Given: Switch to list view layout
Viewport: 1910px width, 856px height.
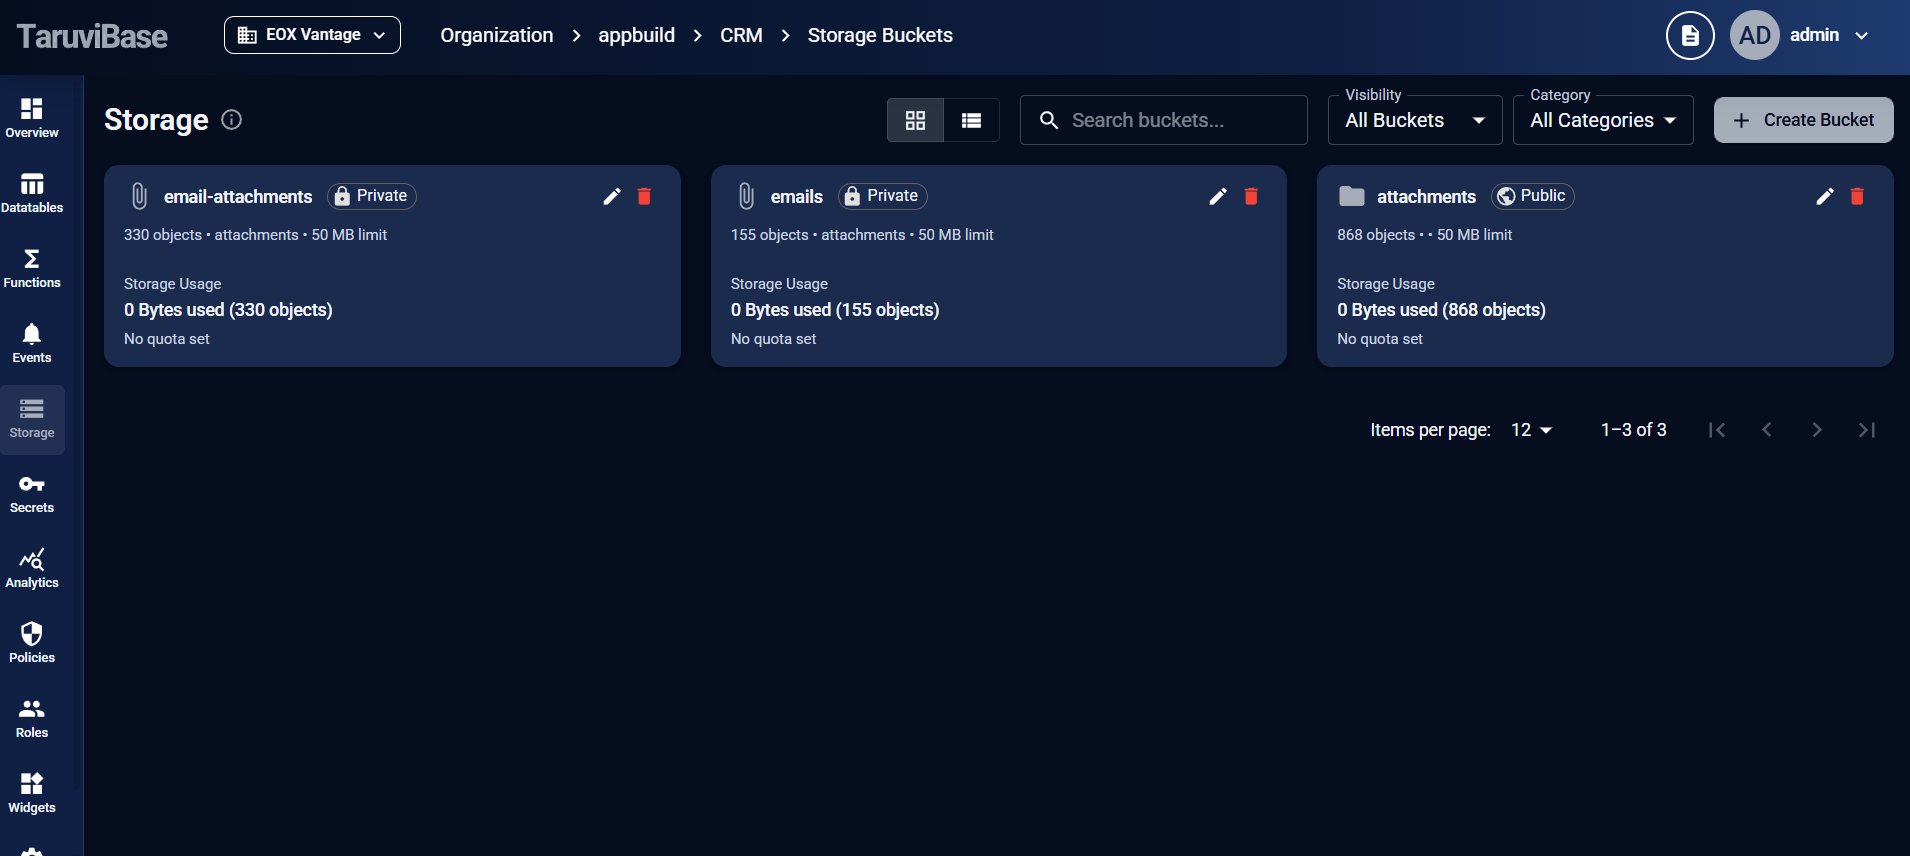Looking at the screenshot, I should point(971,120).
